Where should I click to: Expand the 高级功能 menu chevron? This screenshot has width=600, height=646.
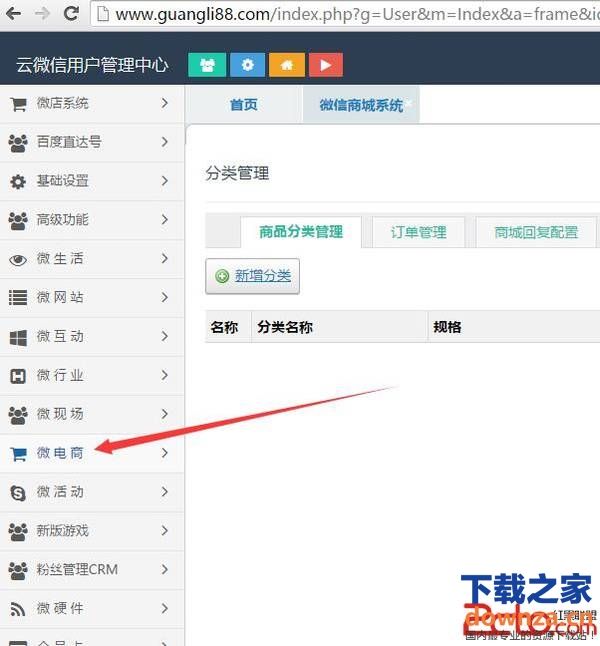[x=165, y=220]
